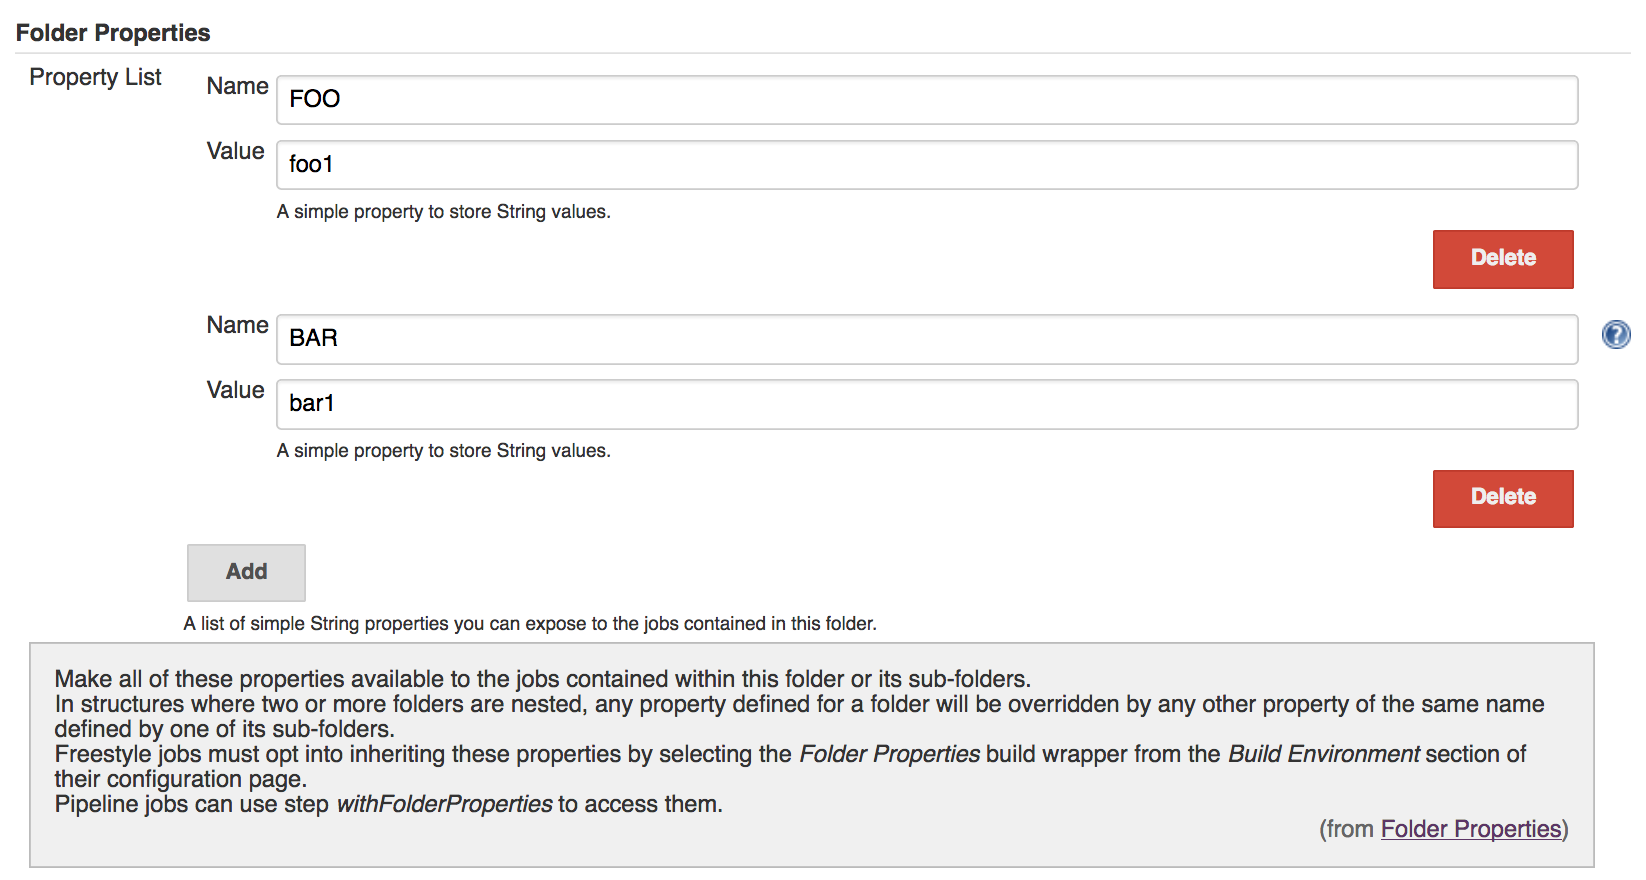The width and height of the screenshot is (1646, 880).
Task: Click the Value label for bar1
Action: 235,390
